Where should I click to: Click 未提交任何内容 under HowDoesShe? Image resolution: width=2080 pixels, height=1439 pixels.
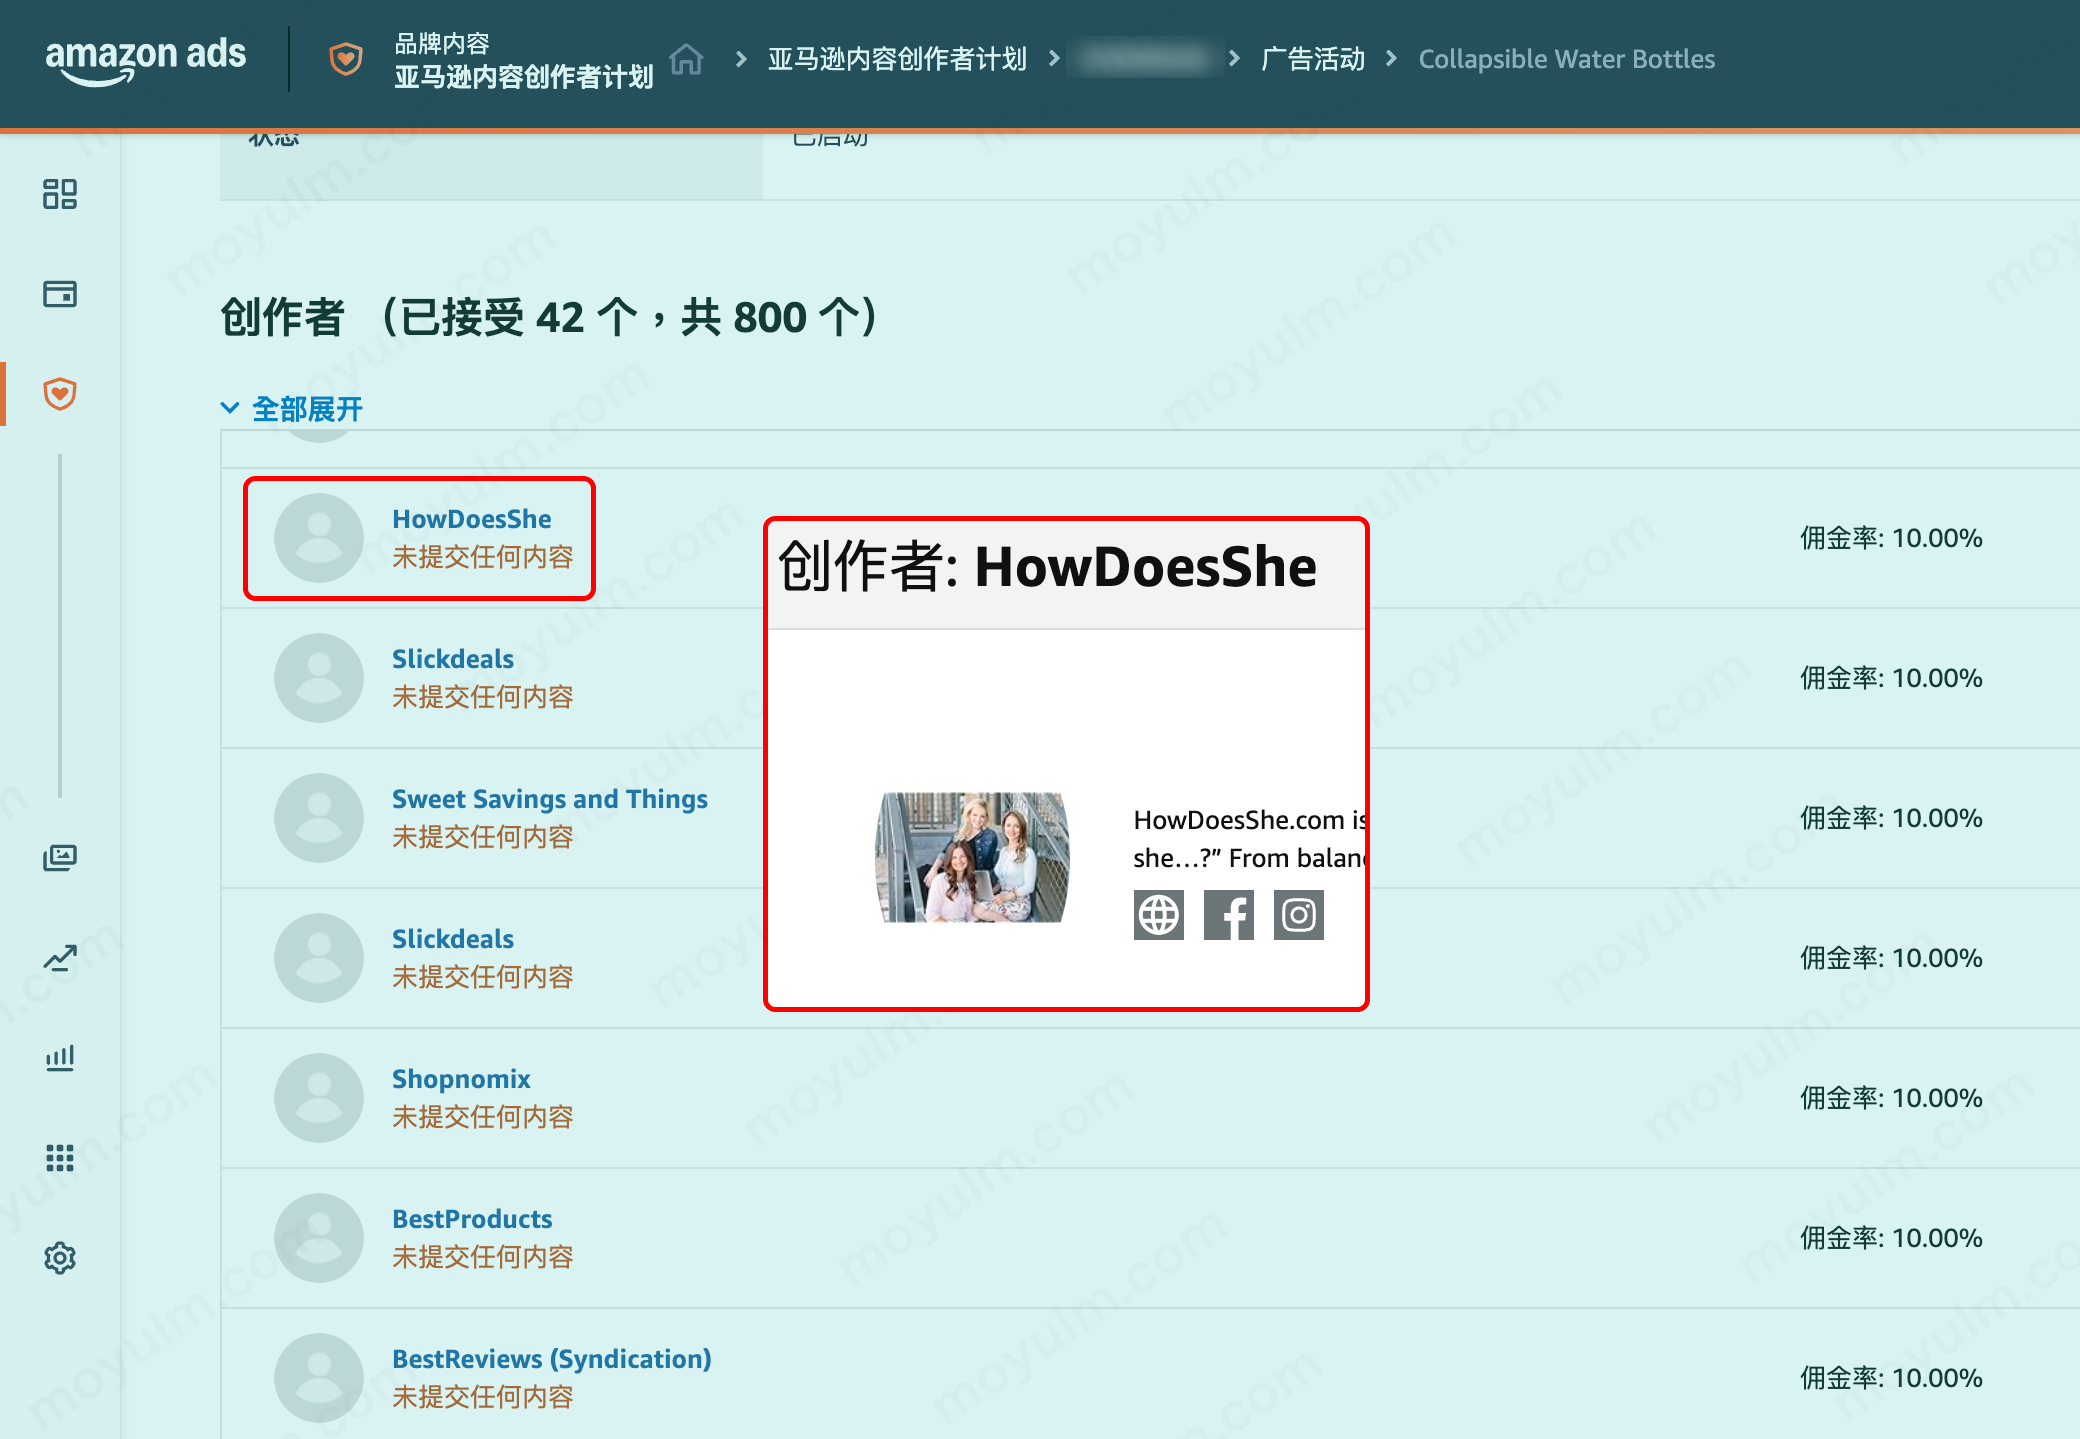coord(483,557)
